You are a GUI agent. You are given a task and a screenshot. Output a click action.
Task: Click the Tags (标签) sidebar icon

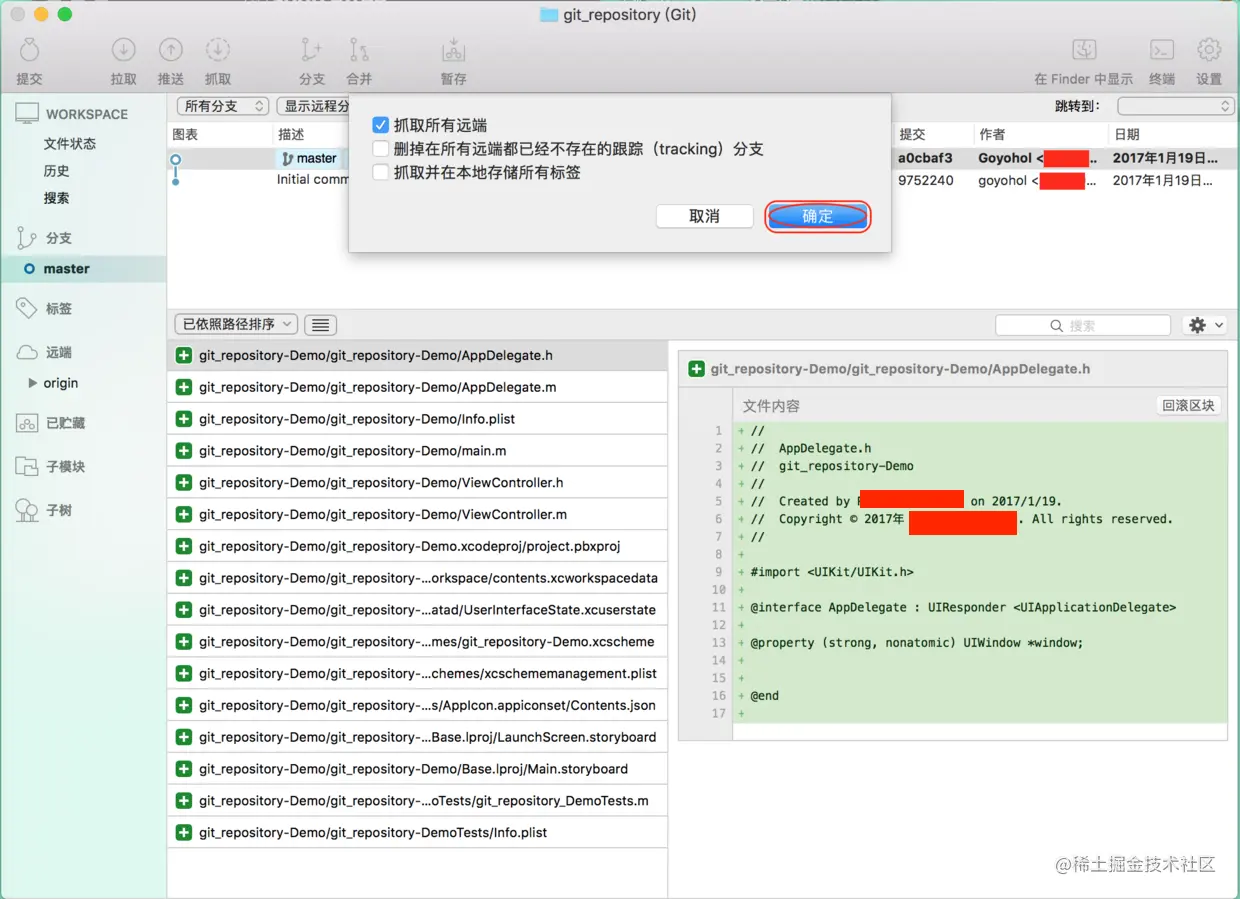27,308
